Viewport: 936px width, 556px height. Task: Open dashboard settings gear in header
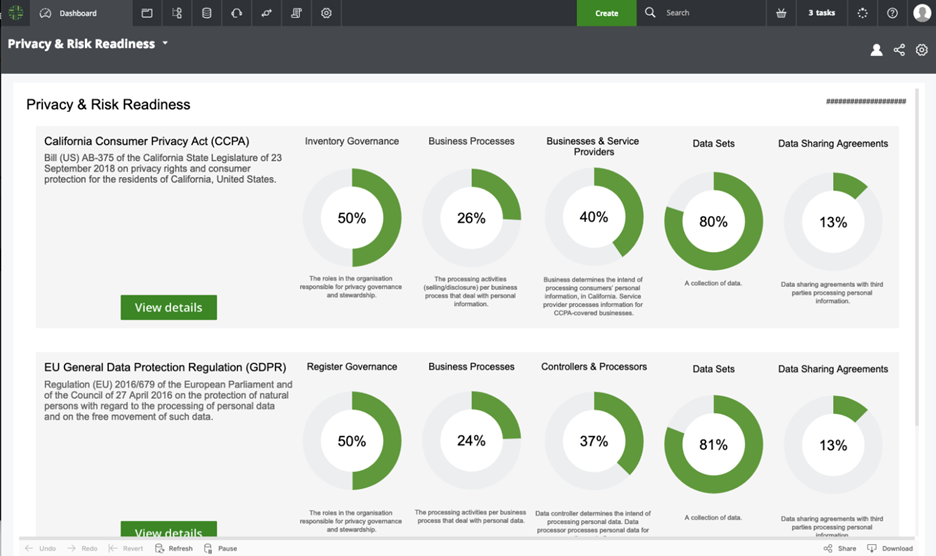pyautogui.click(x=922, y=50)
